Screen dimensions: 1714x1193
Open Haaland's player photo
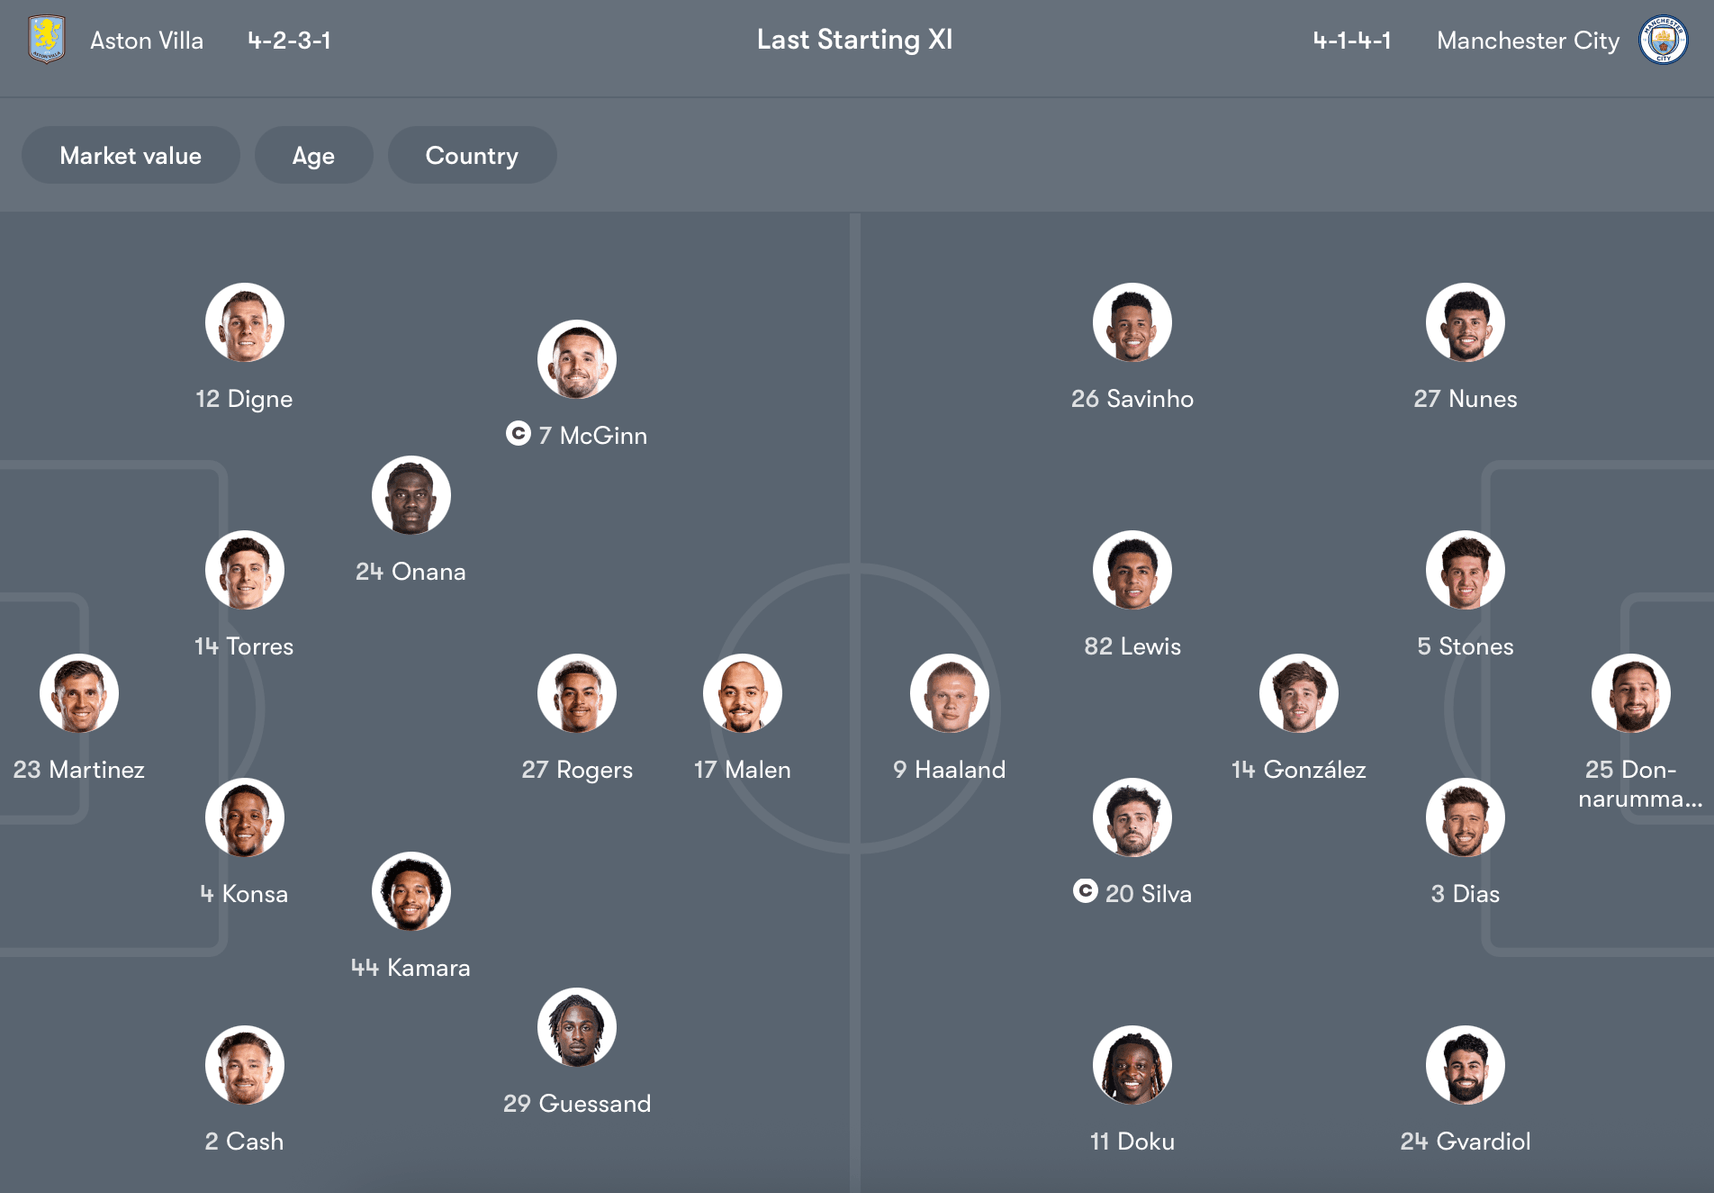949,693
